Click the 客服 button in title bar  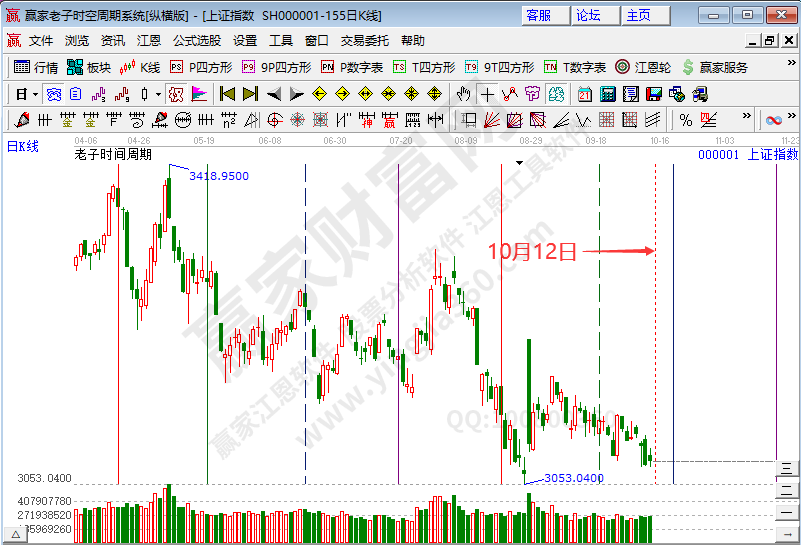tap(538, 15)
